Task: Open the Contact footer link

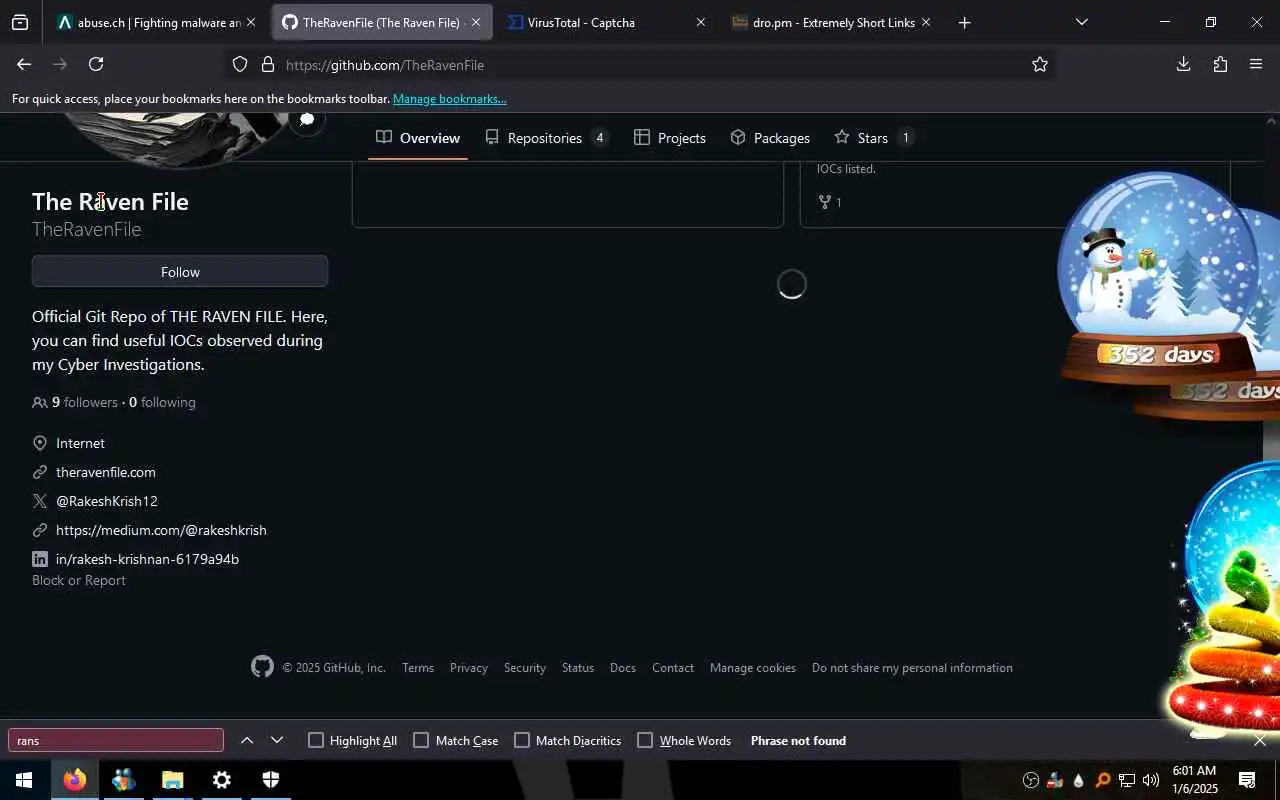Action: [x=673, y=668]
